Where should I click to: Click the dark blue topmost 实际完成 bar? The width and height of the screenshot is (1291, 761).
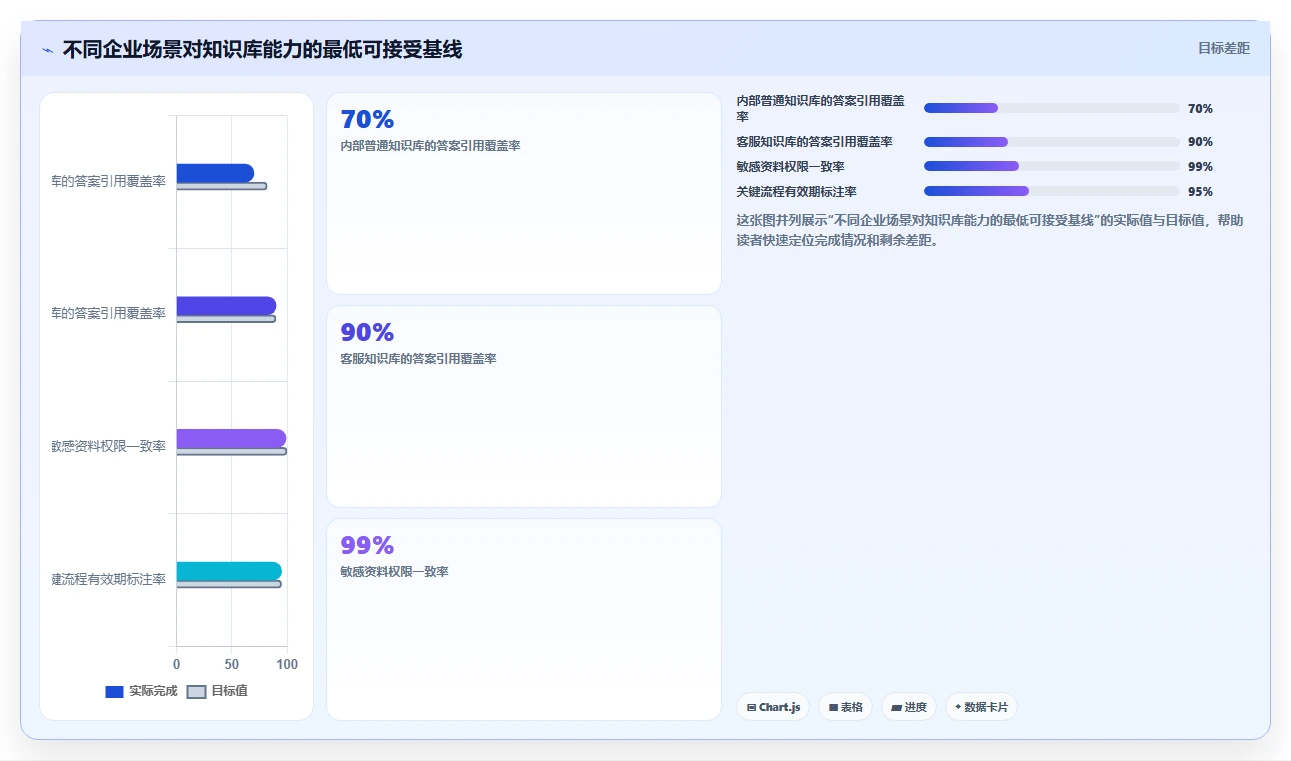(x=215, y=173)
